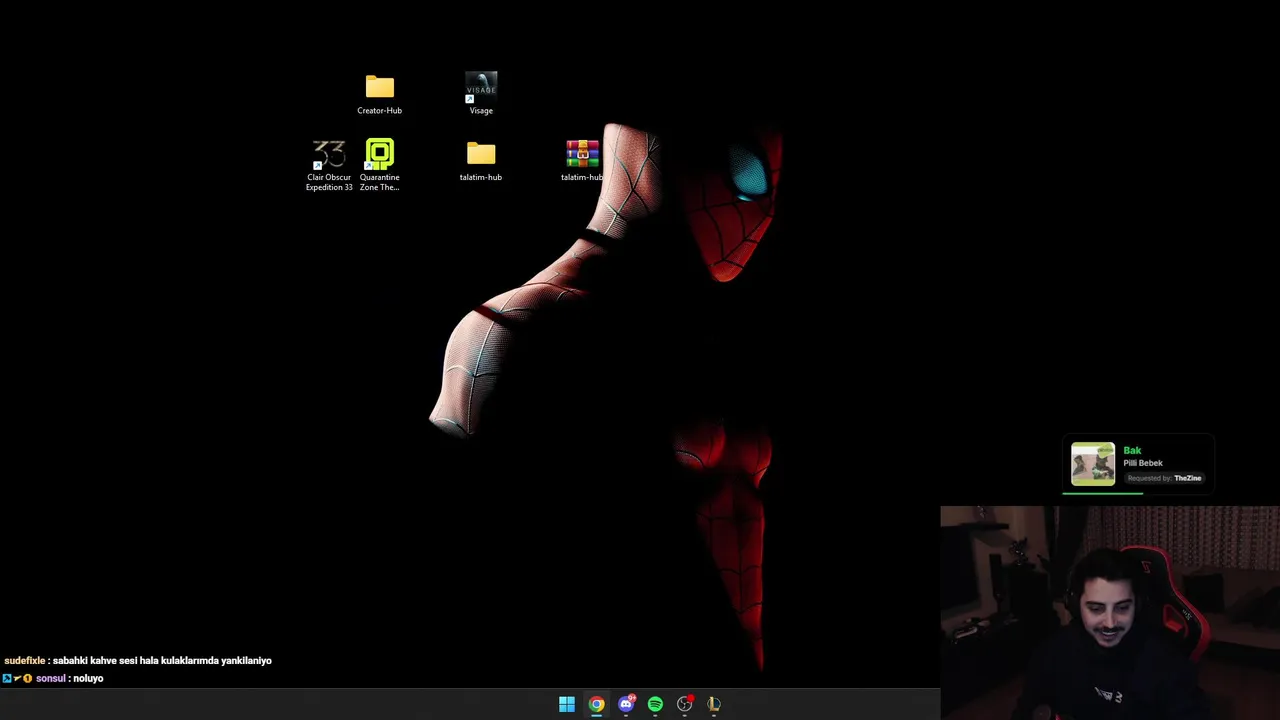Image resolution: width=1280 pixels, height=720 pixels.
Task: Select the Visage game shortcut
Action: click(x=481, y=87)
